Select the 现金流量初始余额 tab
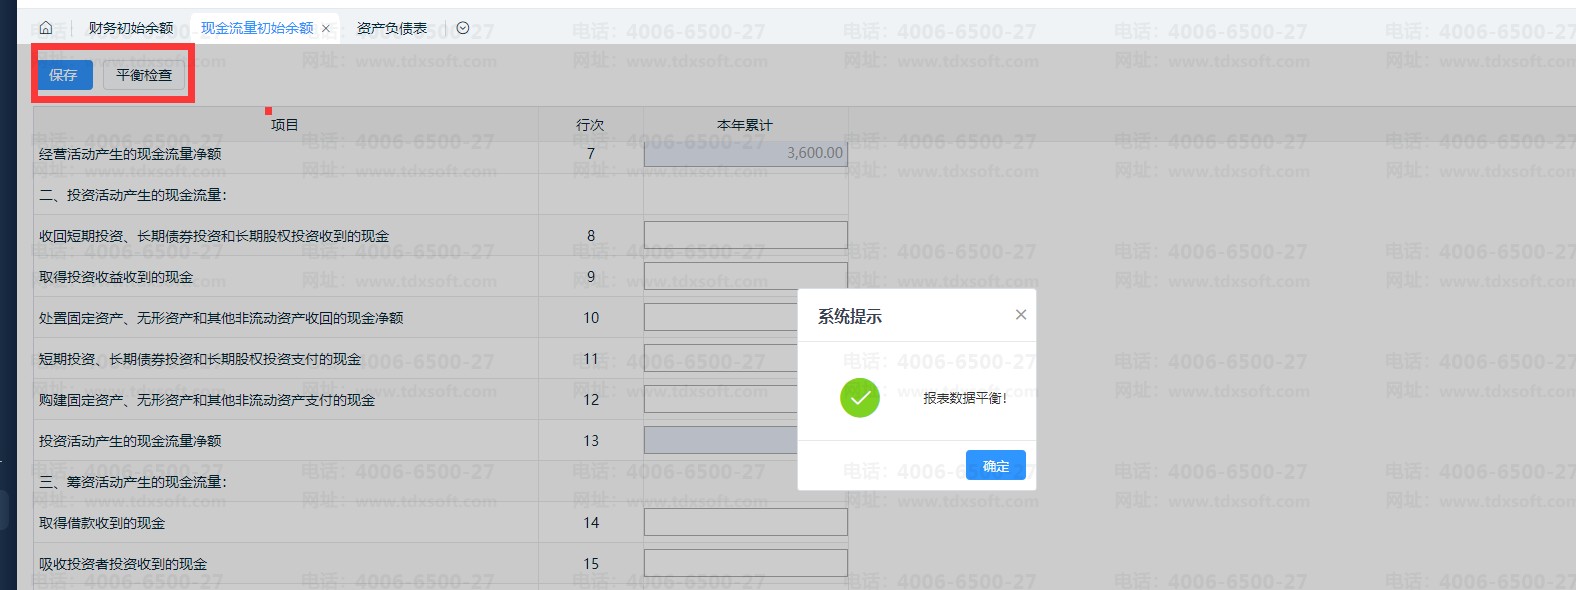 pyautogui.click(x=256, y=28)
